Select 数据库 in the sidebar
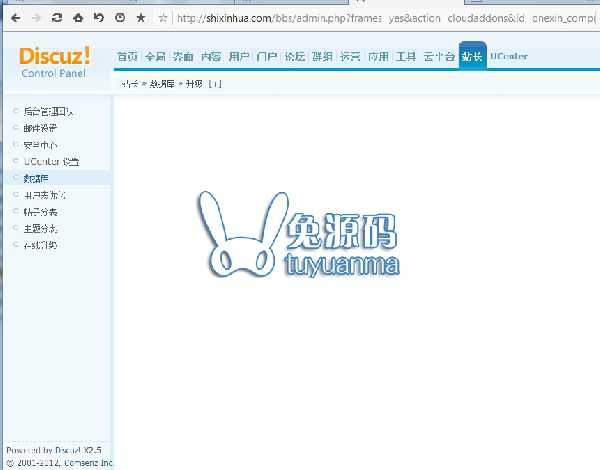The image size is (600, 470). pyautogui.click(x=36, y=178)
